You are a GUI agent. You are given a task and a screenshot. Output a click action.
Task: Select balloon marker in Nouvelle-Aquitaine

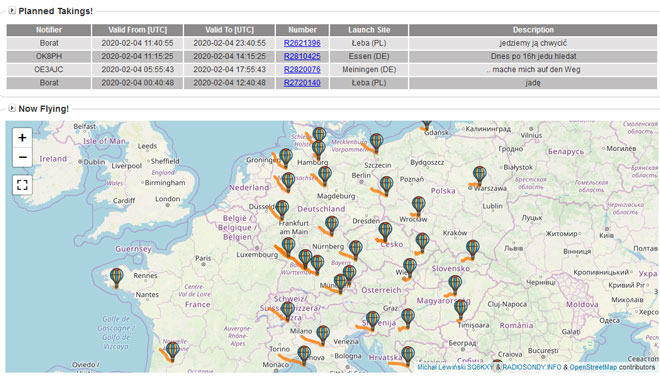(172, 352)
